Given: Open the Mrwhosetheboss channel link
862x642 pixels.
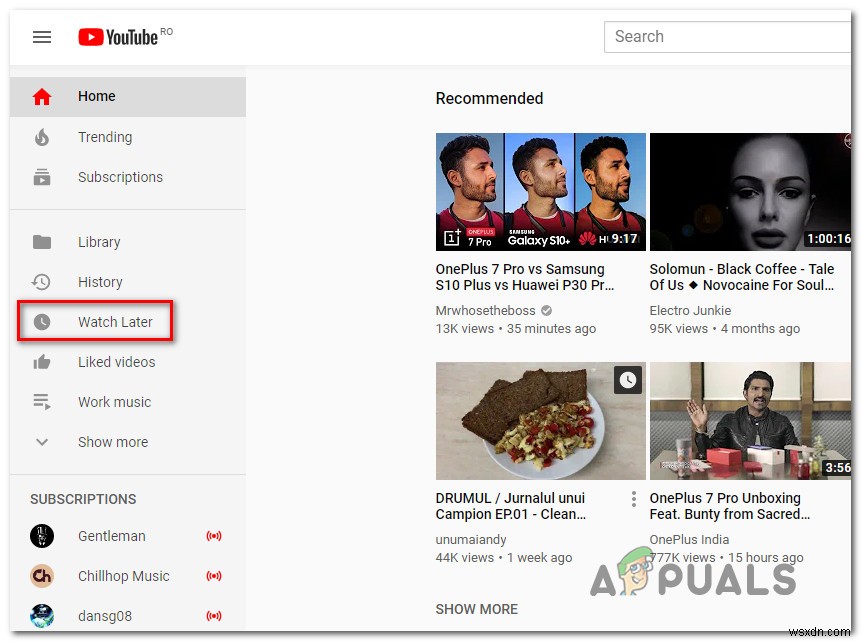Looking at the screenshot, I should point(485,310).
